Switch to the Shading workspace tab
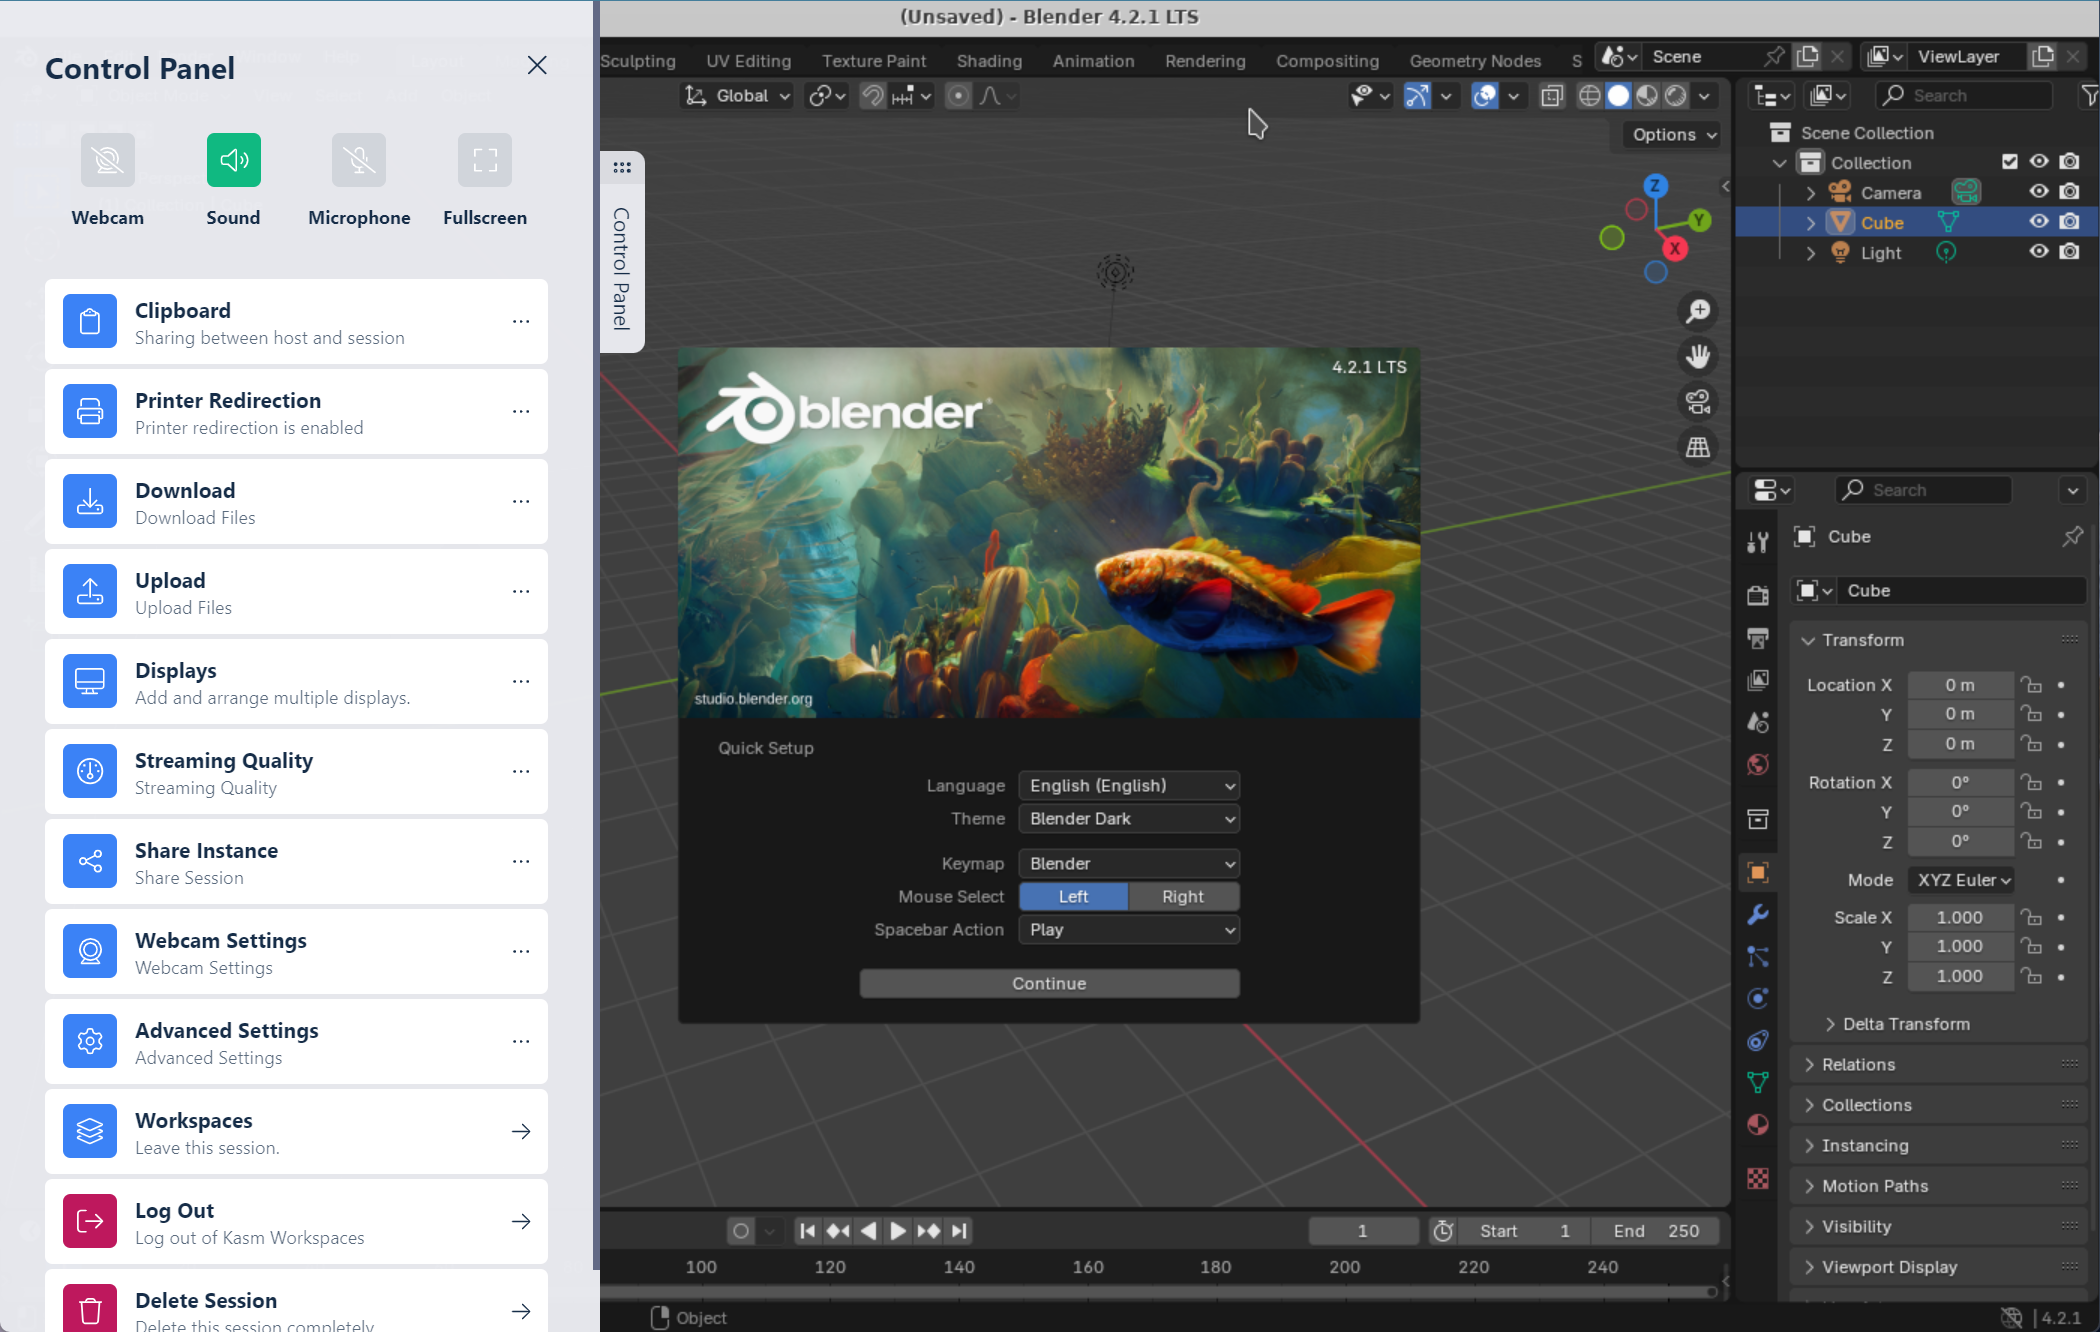The height and width of the screenshot is (1332, 2100). point(989,61)
